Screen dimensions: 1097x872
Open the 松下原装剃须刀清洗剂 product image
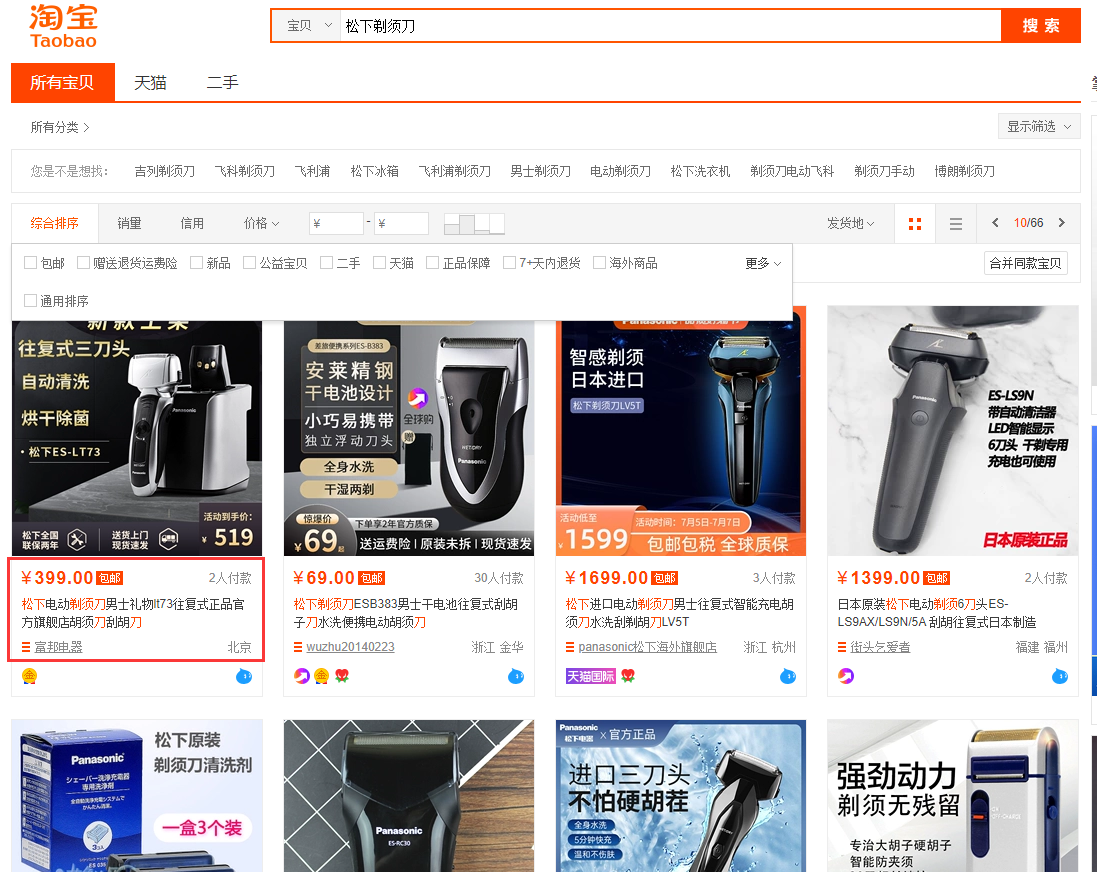[137, 796]
